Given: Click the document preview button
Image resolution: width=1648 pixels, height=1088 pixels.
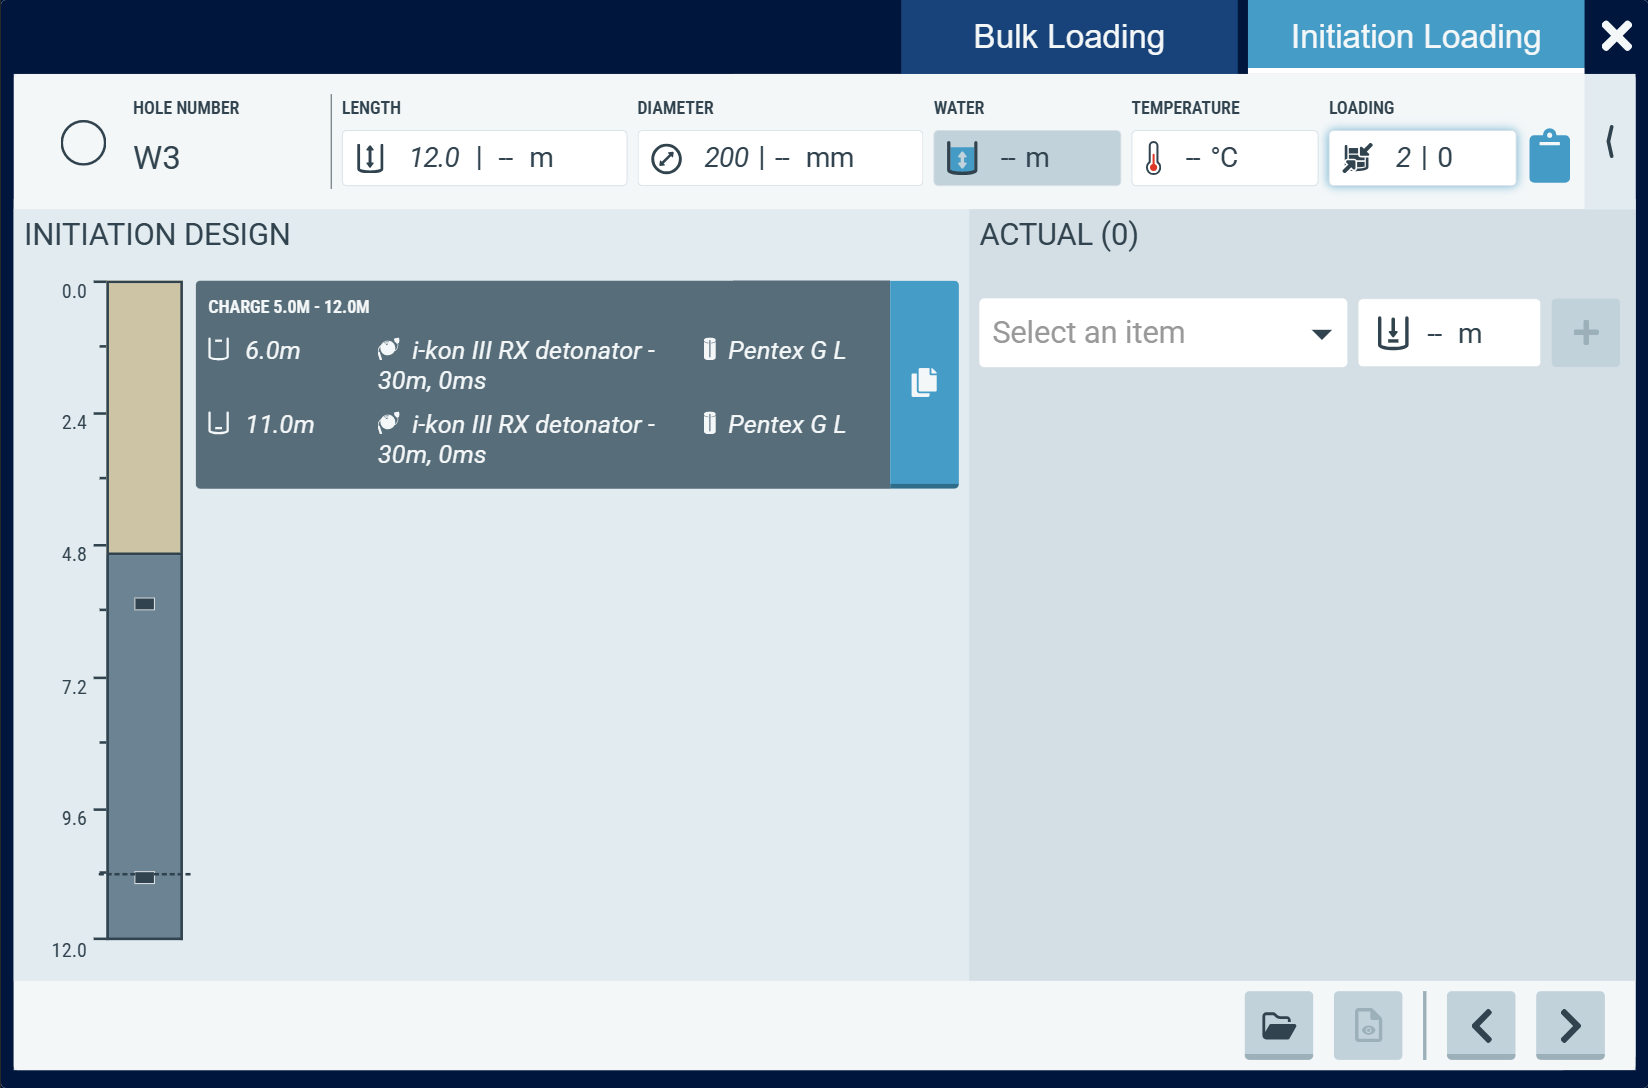Looking at the screenshot, I should click(1368, 1025).
